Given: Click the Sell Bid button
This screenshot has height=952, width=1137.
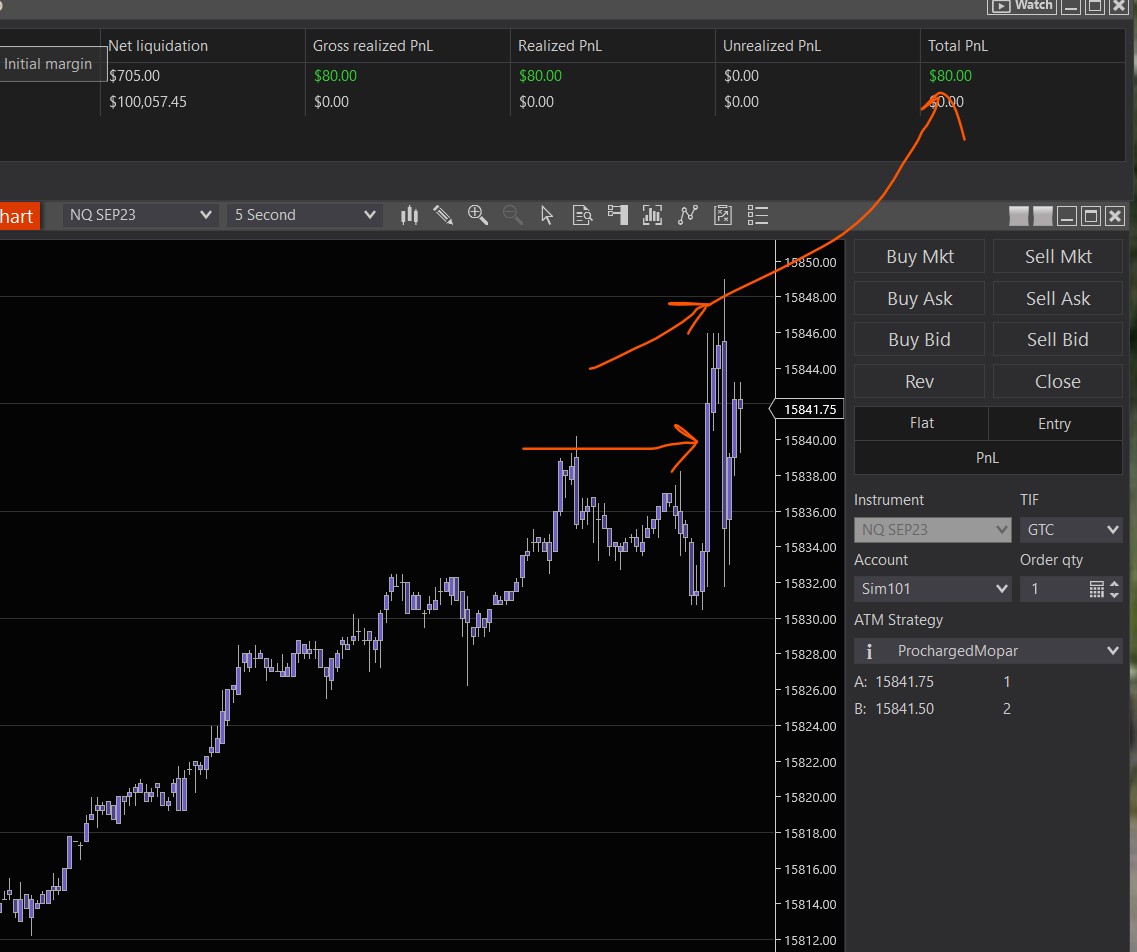Looking at the screenshot, I should [x=1058, y=340].
